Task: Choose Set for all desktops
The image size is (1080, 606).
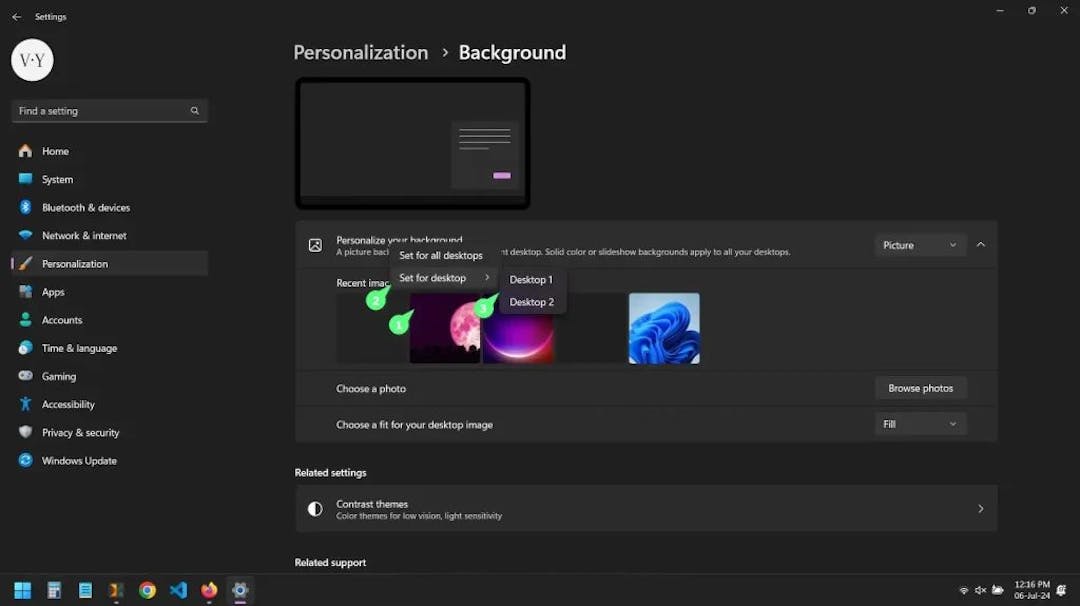Action: click(440, 255)
